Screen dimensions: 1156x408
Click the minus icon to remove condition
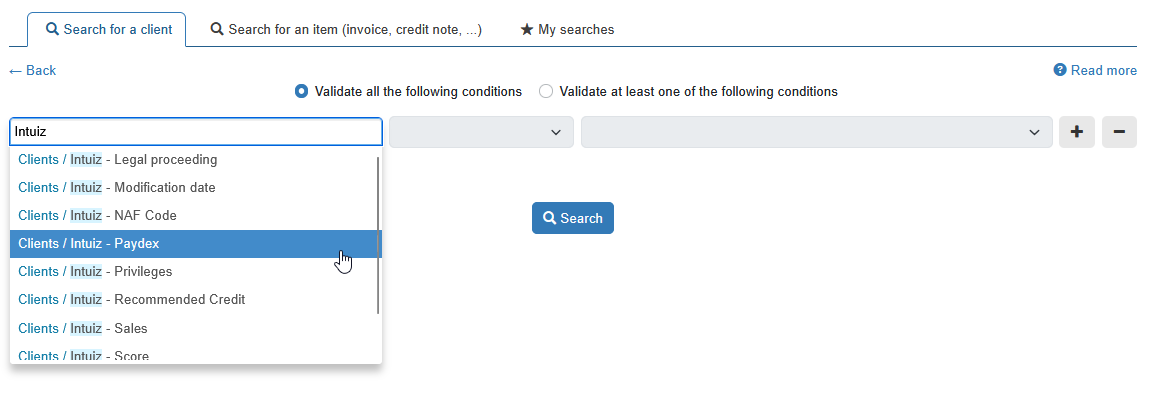pyautogui.click(x=1119, y=132)
